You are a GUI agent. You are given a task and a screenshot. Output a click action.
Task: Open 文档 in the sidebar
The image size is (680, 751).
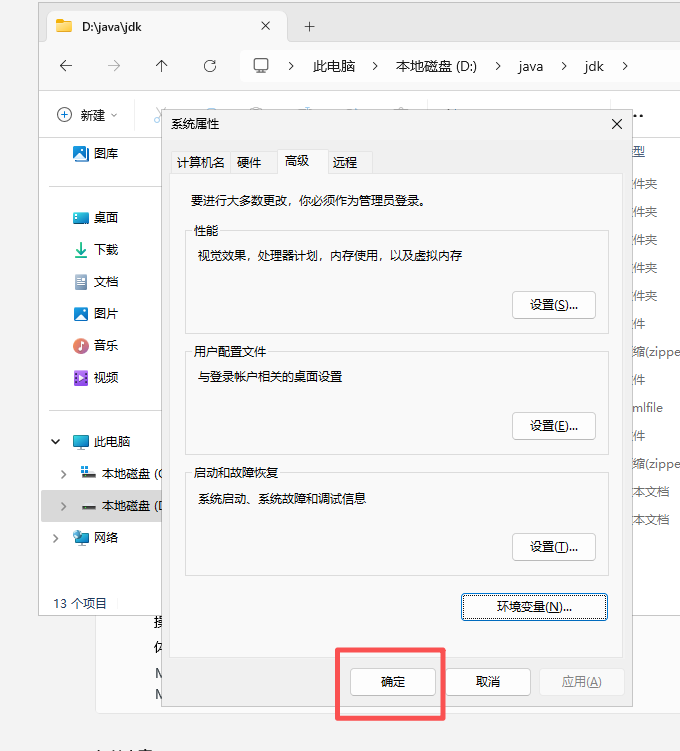pos(95,282)
